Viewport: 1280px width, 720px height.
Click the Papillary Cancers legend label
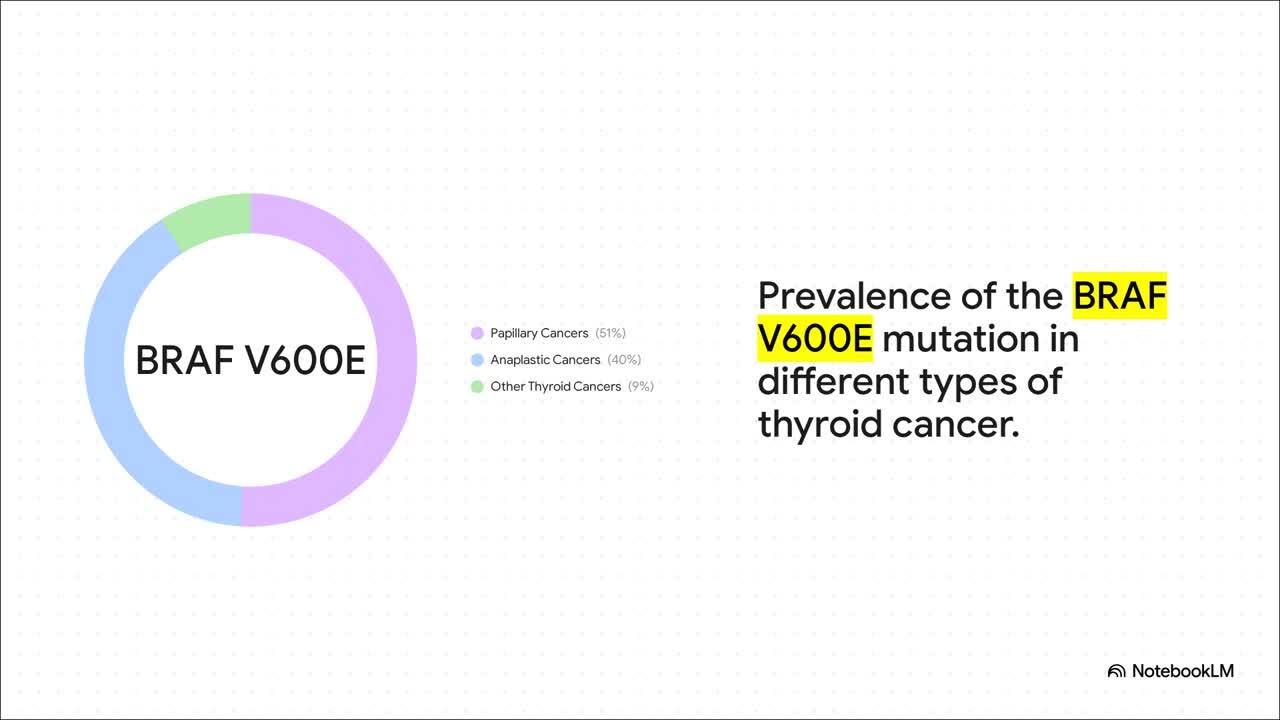click(538, 333)
